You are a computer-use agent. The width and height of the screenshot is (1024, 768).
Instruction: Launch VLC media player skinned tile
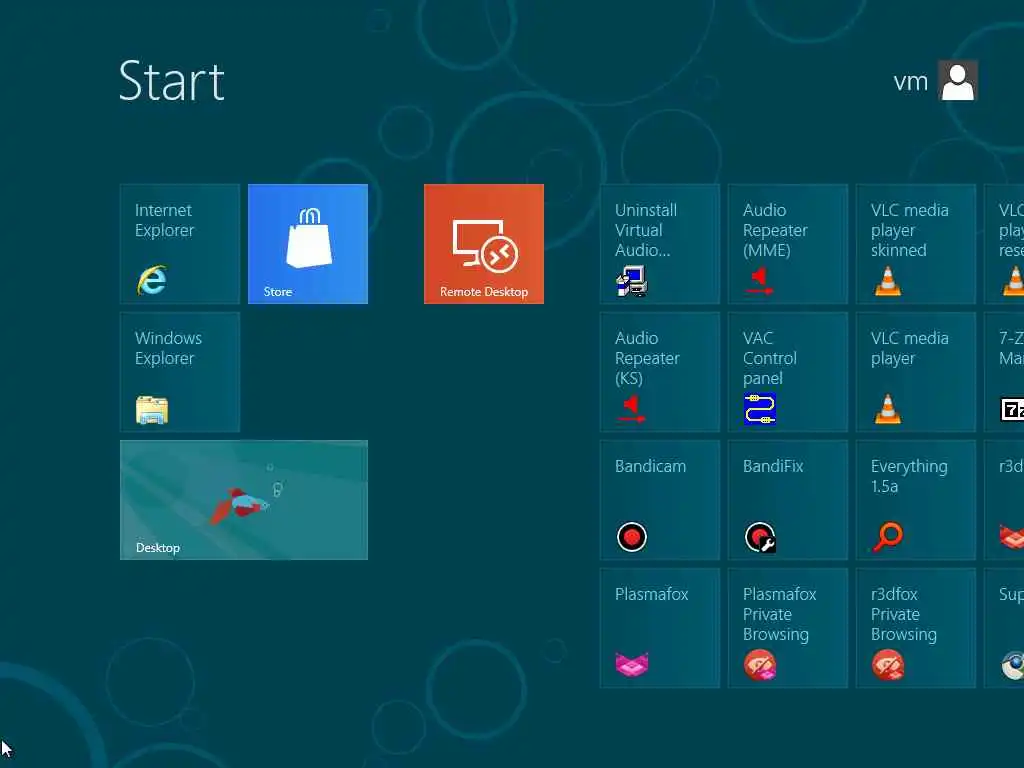916,244
